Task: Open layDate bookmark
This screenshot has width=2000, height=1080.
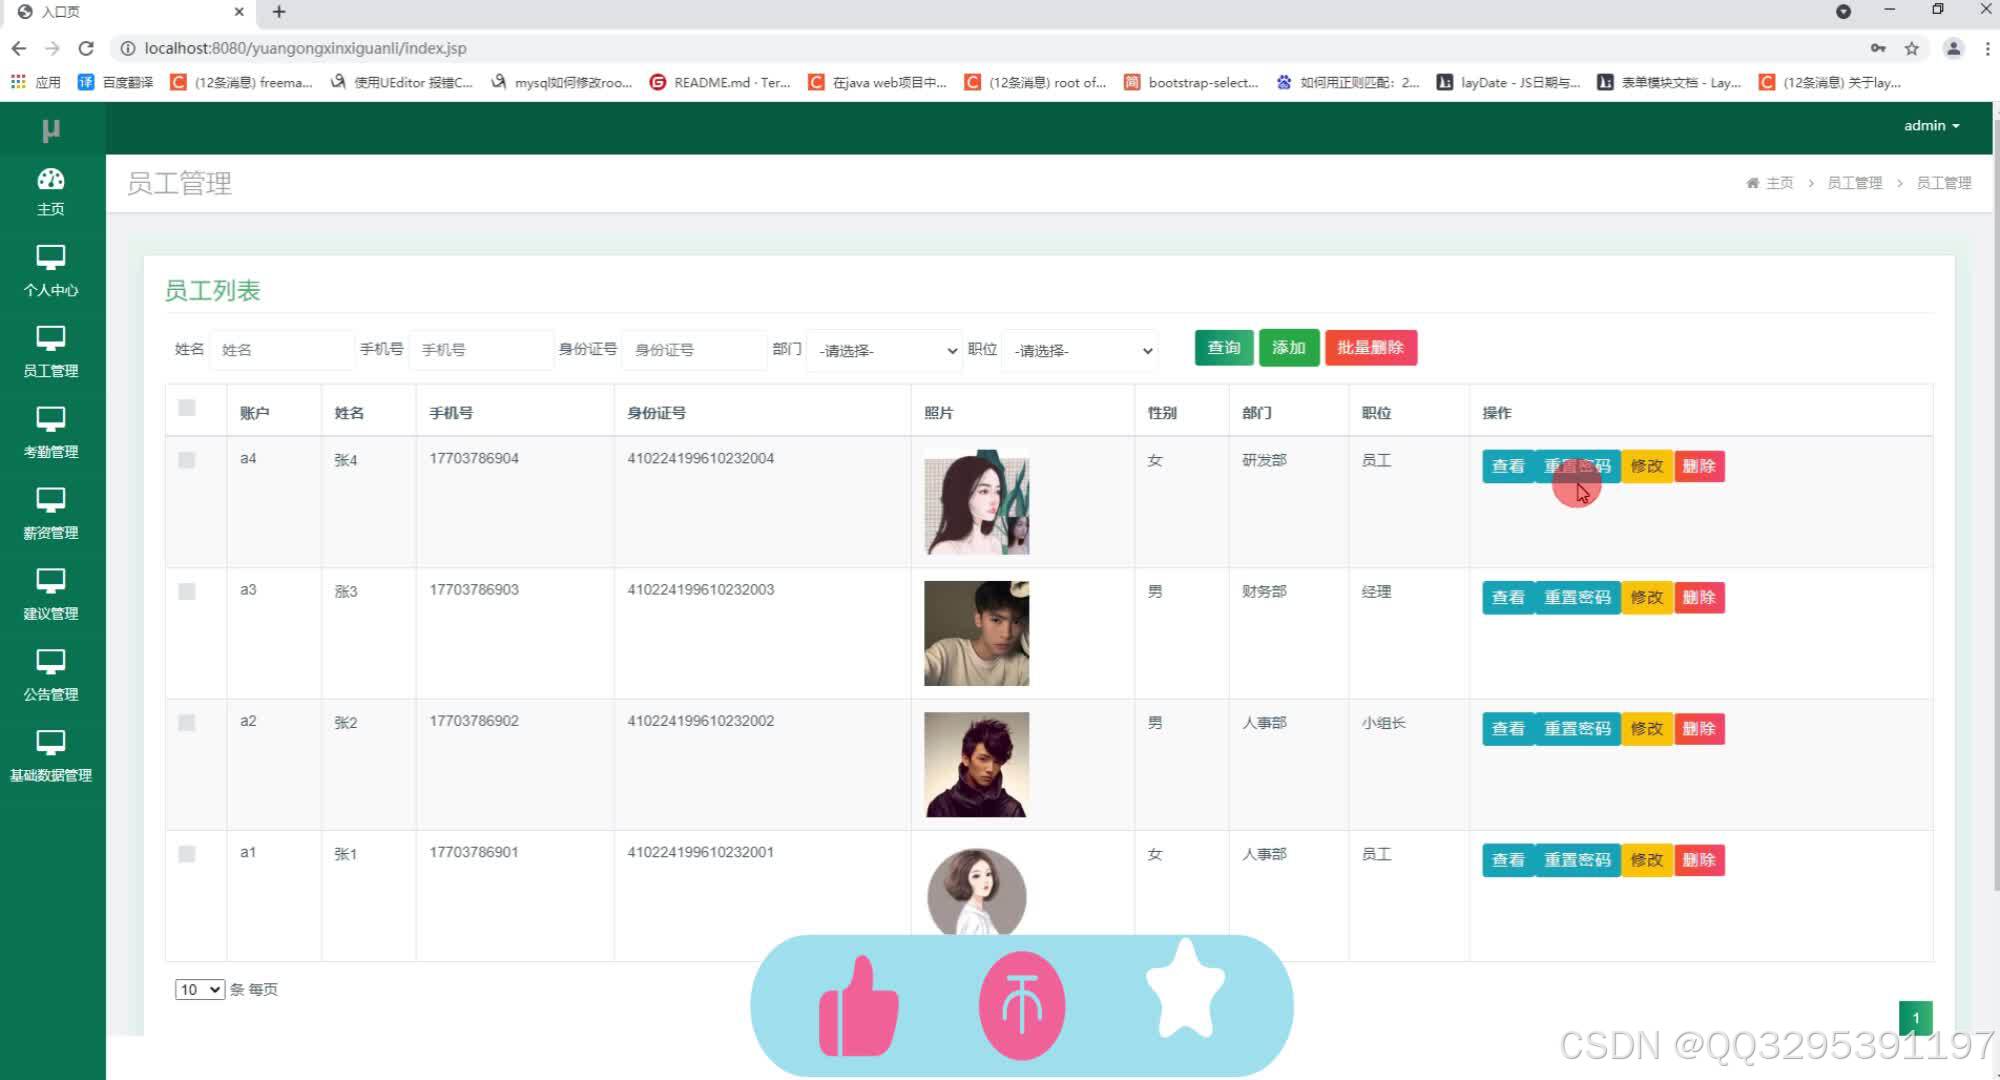Action: click(1508, 82)
